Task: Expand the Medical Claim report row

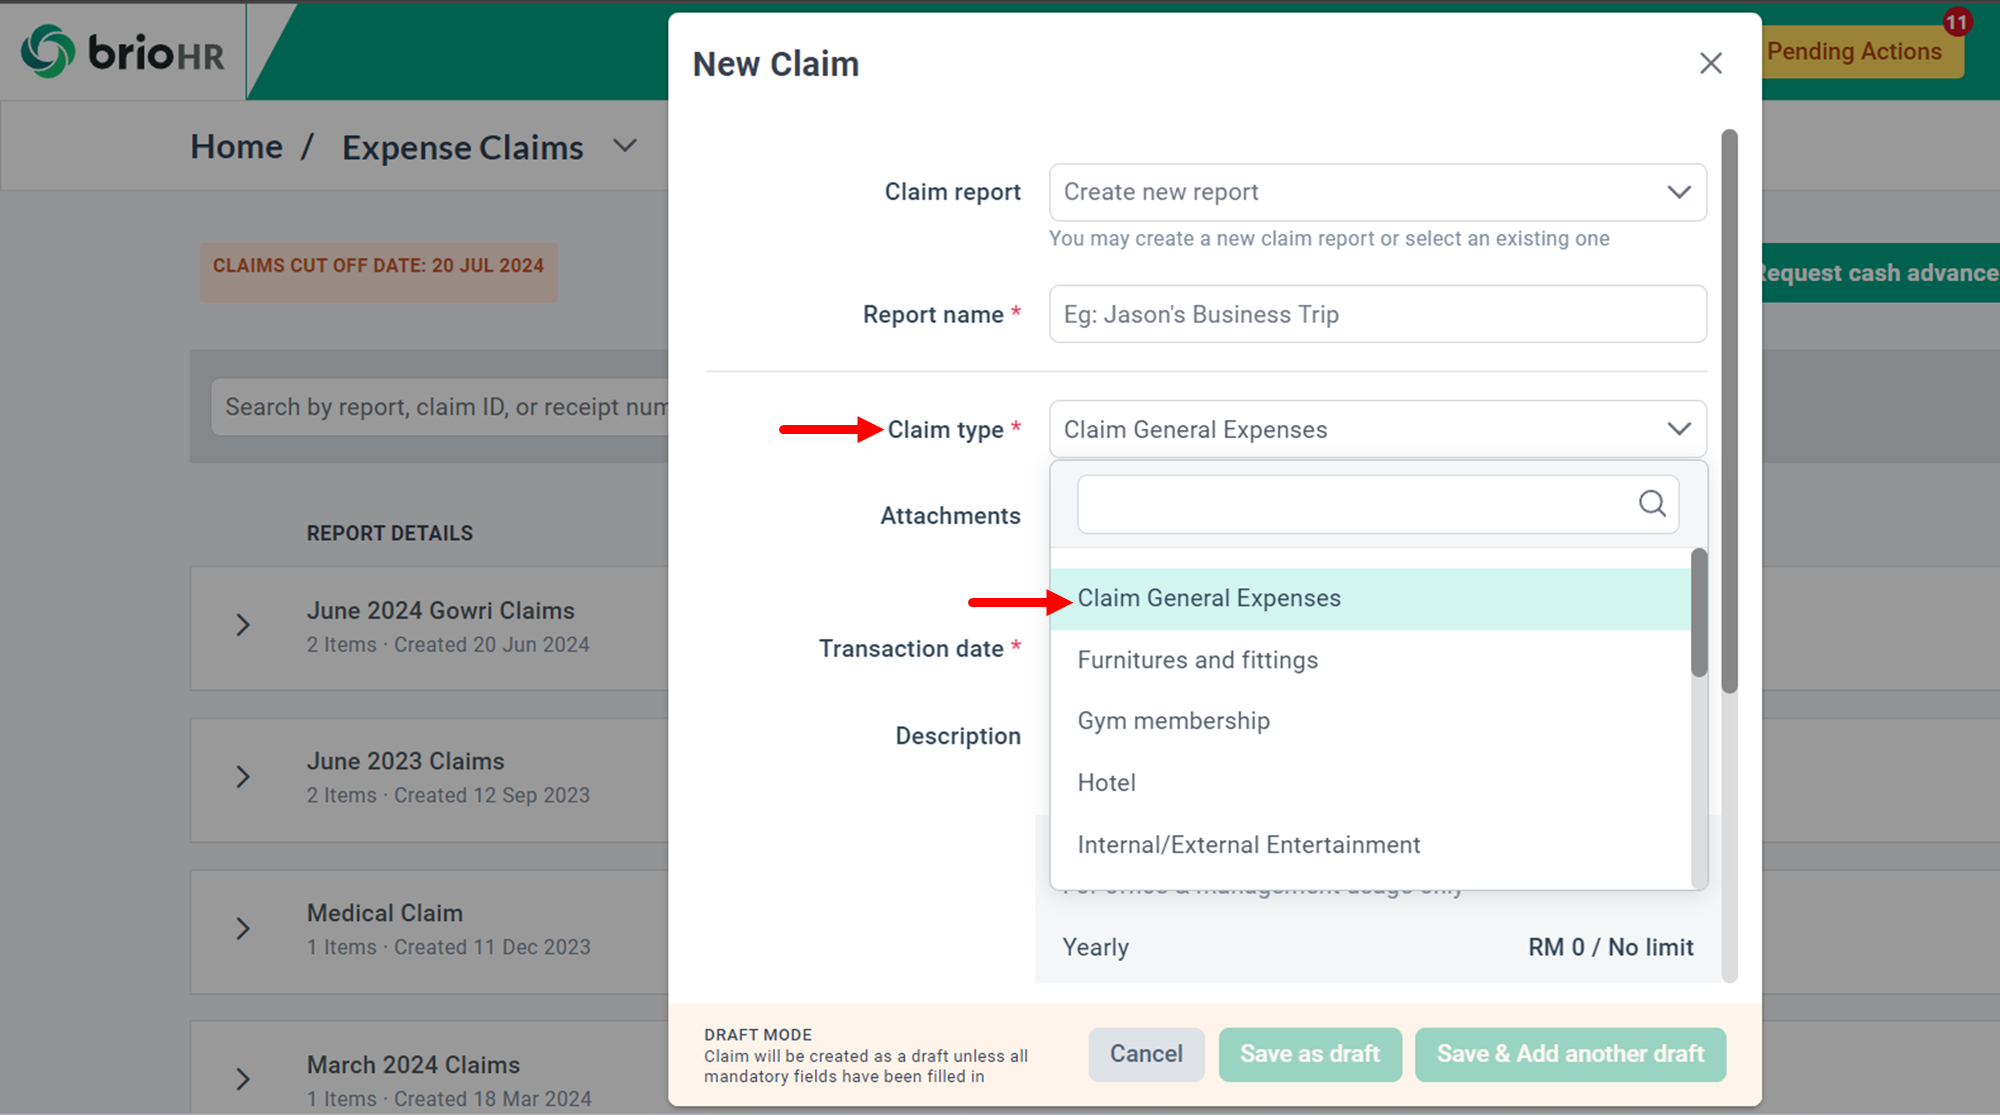Action: (x=243, y=929)
